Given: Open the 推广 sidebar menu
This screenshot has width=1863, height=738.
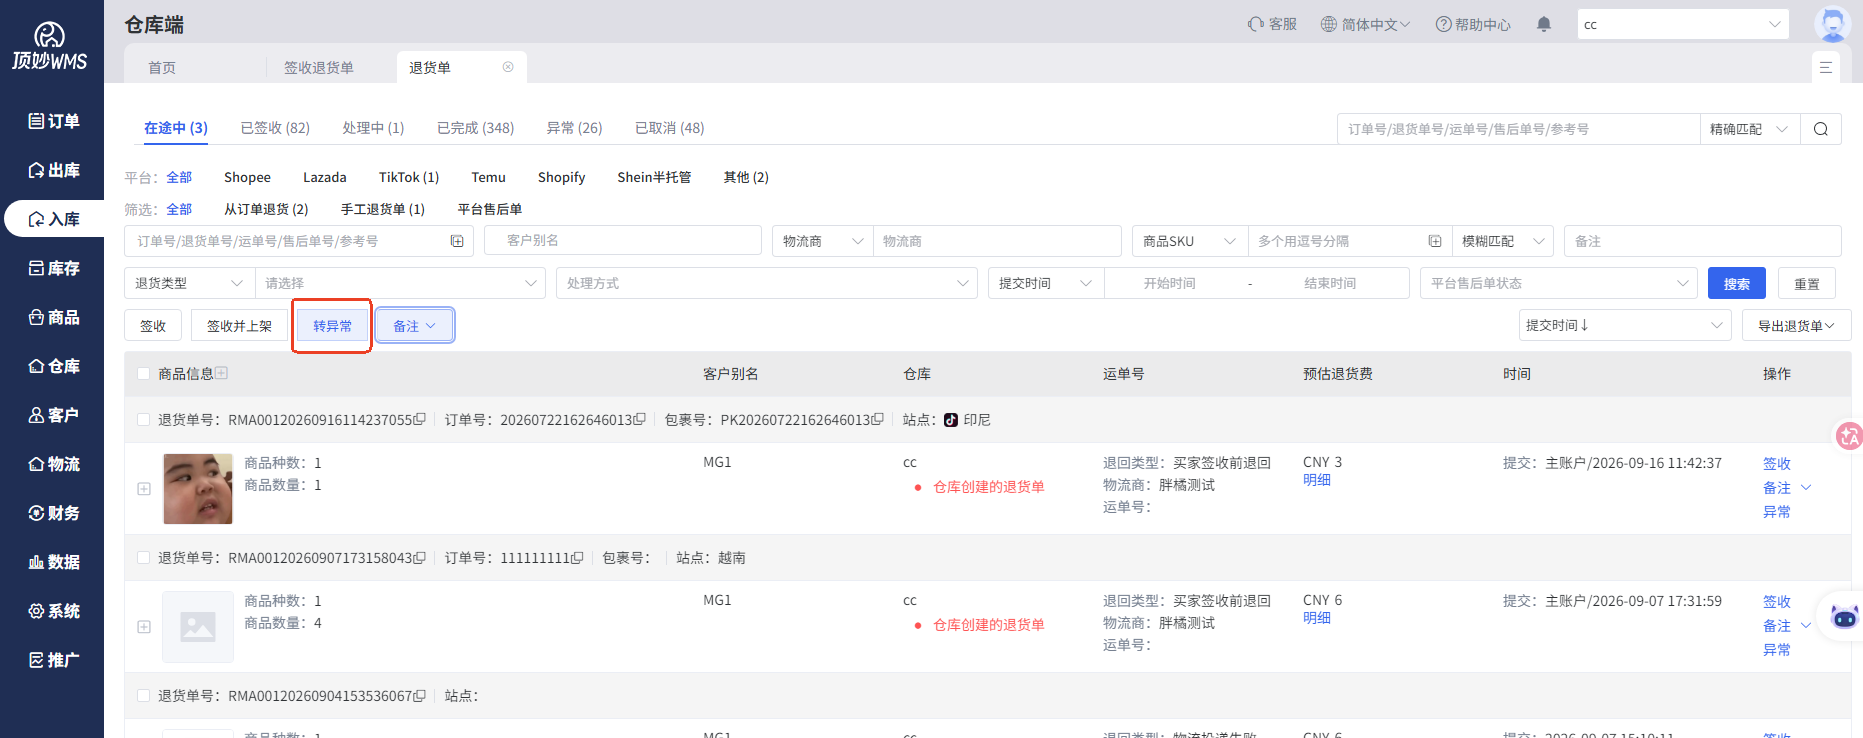Looking at the screenshot, I should pyautogui.click(x=54, y=660).
